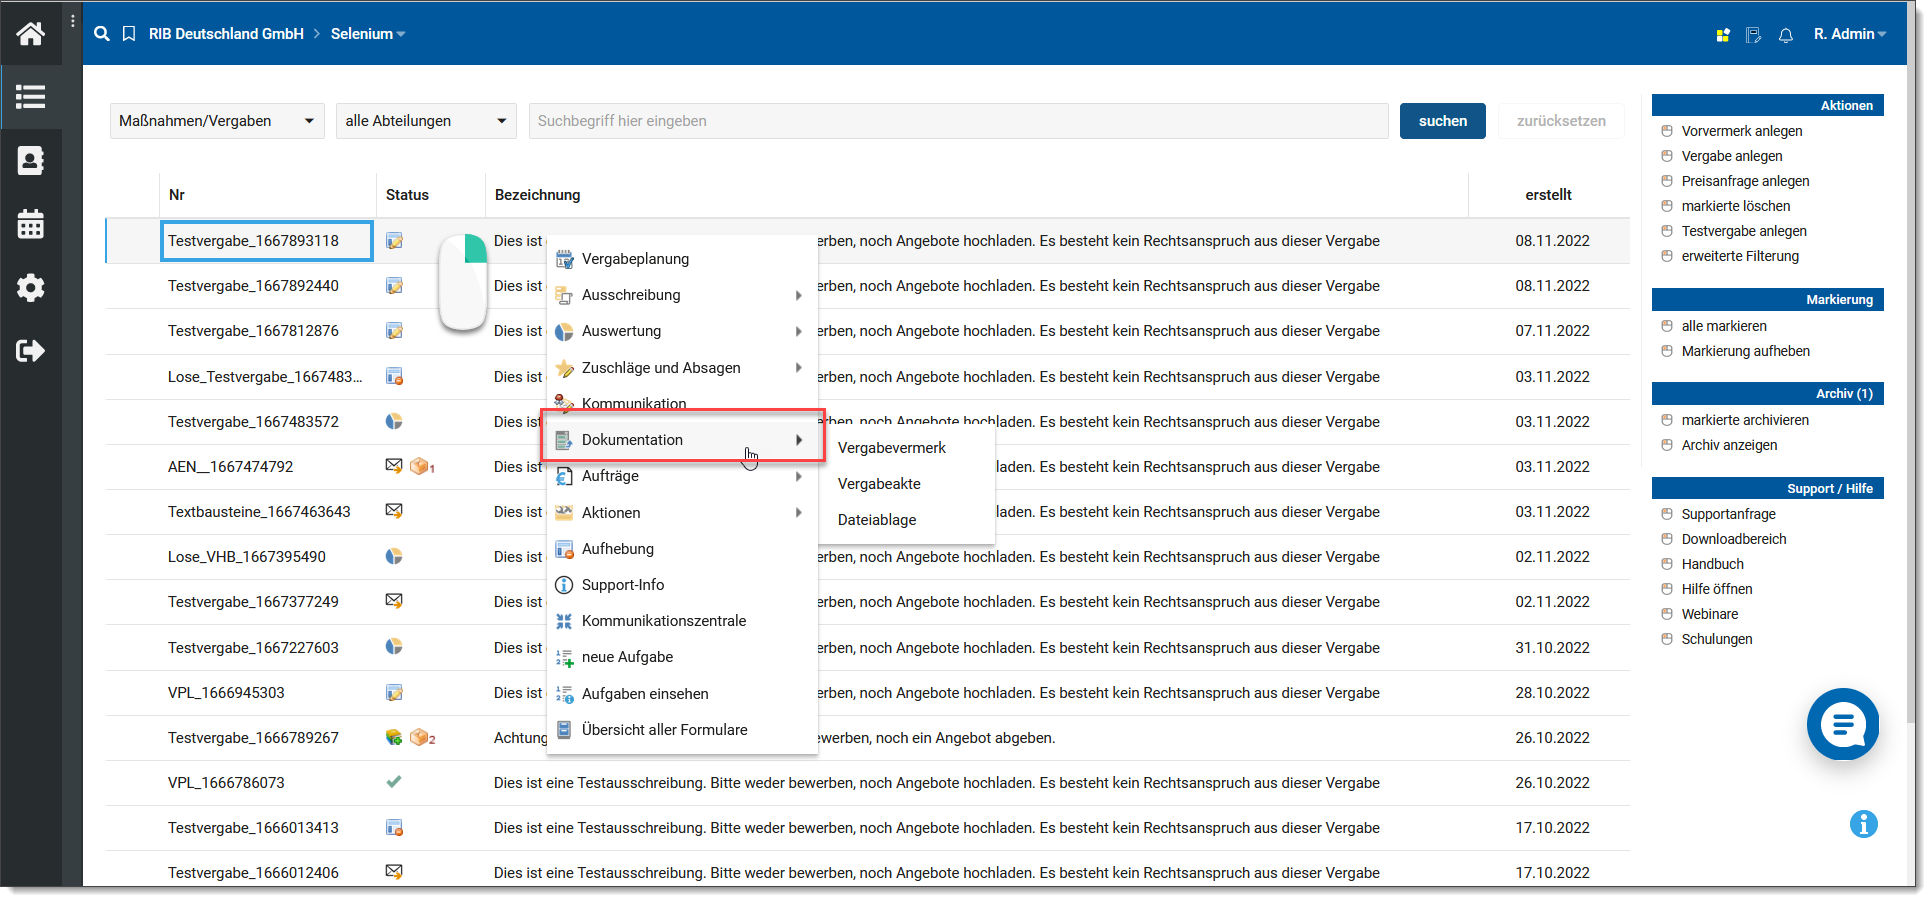The height and width of the screenshot is (902, 1931).
Task: Expand the Aktionen submenu
Action: 798,513
